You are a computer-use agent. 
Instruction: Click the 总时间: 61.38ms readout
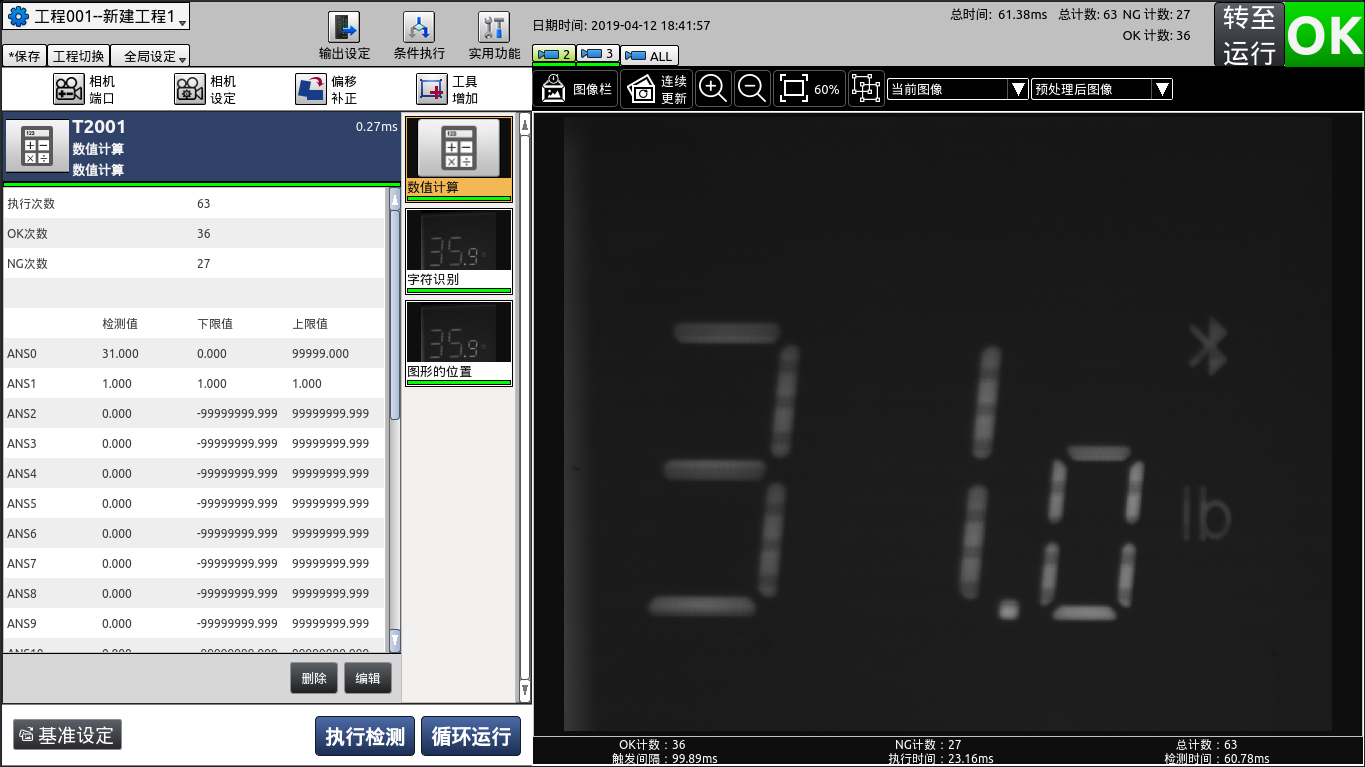pos(997,15)
